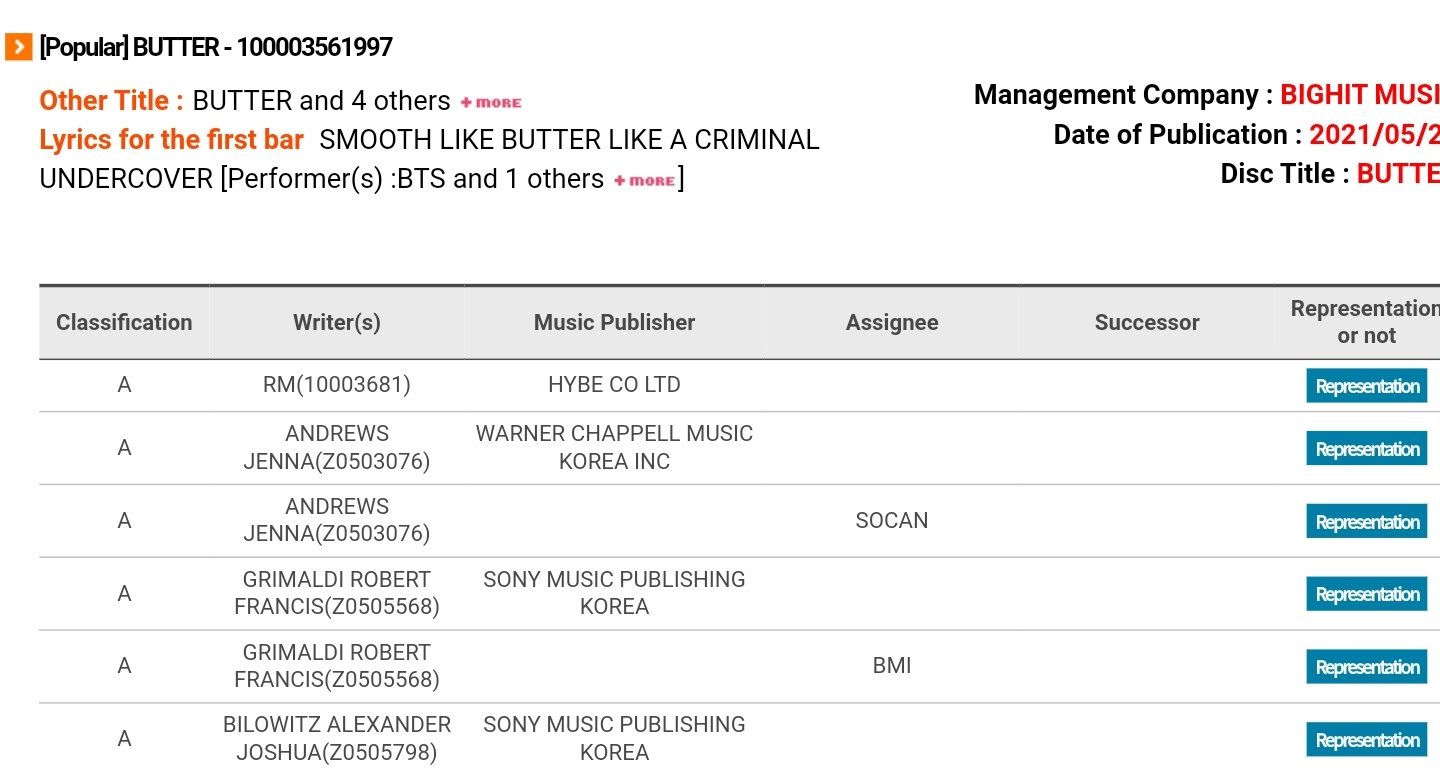
Task: Click the orange arrow icon beside BUTTER title
Action: 18,46
